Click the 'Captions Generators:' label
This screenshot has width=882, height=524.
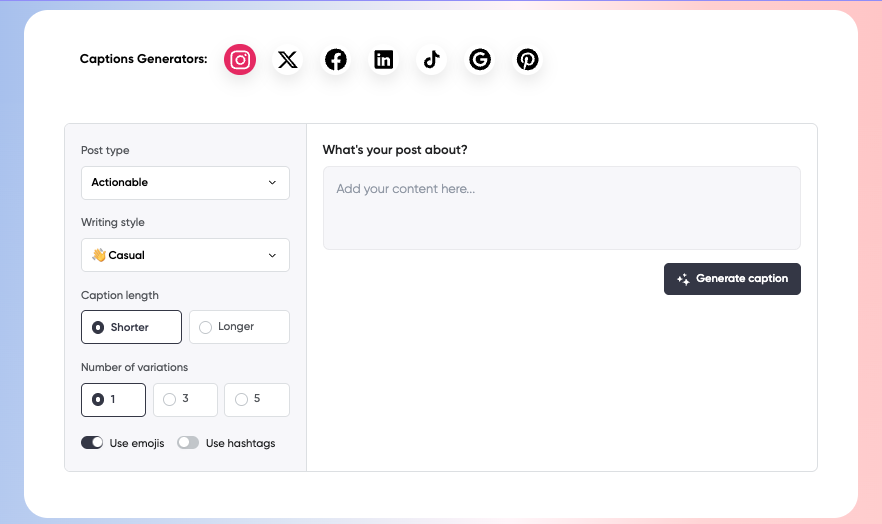point(143,59)
